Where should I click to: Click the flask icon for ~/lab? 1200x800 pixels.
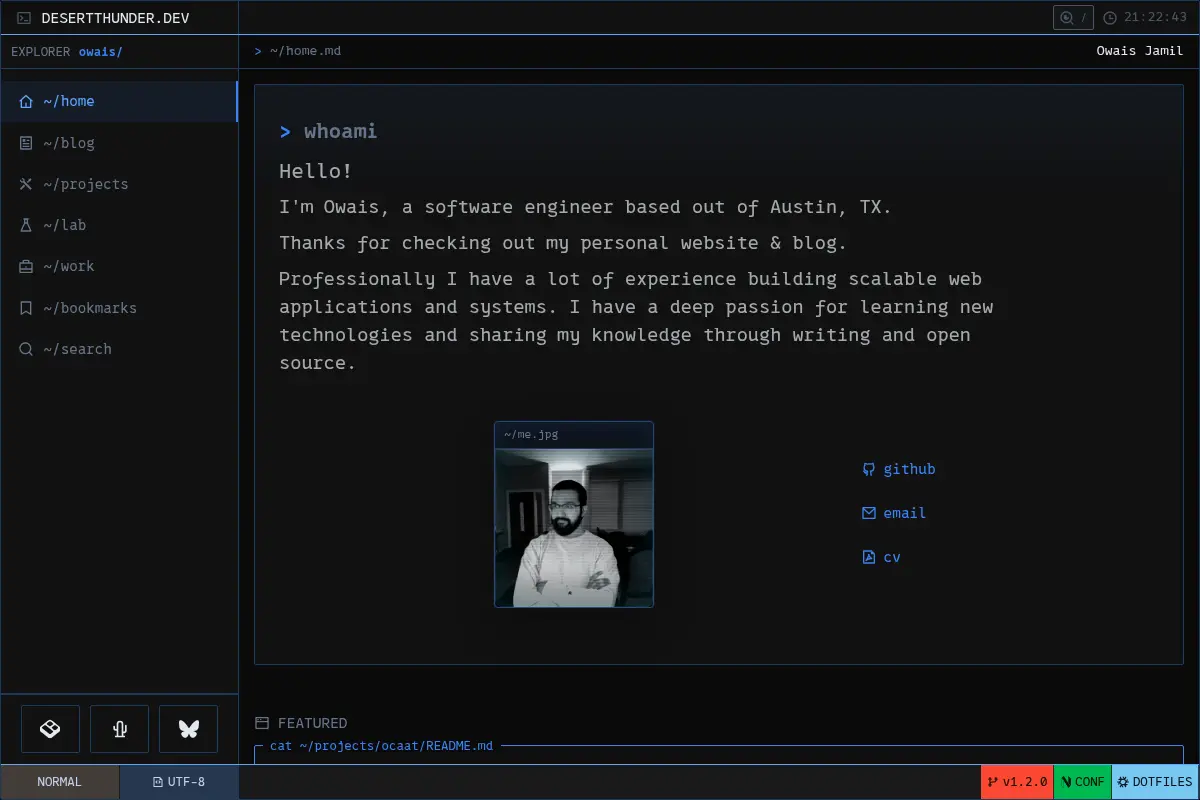pyautogui.click(x=26, y=225)
